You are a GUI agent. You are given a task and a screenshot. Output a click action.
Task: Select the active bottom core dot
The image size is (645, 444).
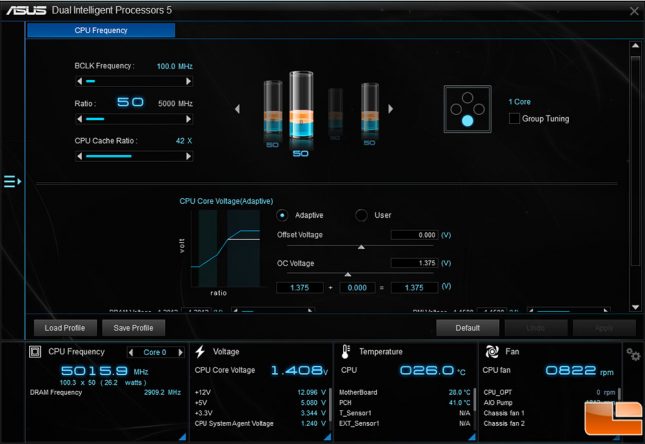tap(467, 121)
